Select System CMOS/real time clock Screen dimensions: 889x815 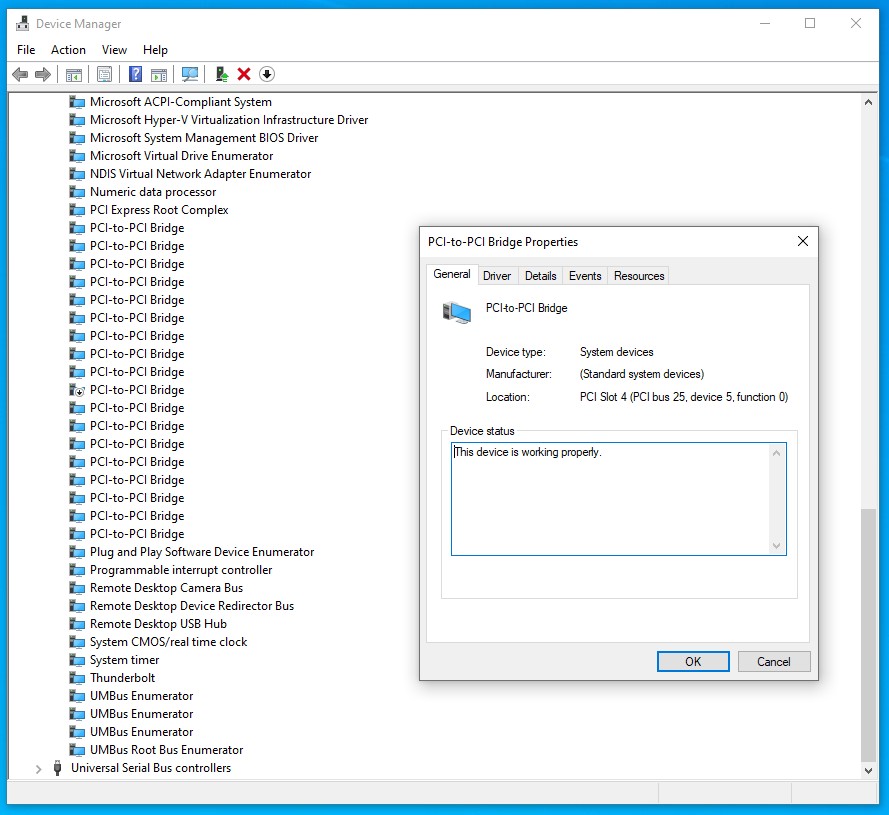point(168,642)
